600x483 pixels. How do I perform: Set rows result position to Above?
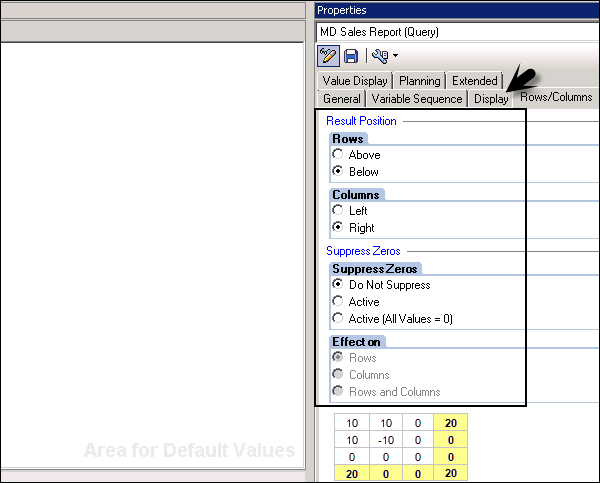pos(338,155)
